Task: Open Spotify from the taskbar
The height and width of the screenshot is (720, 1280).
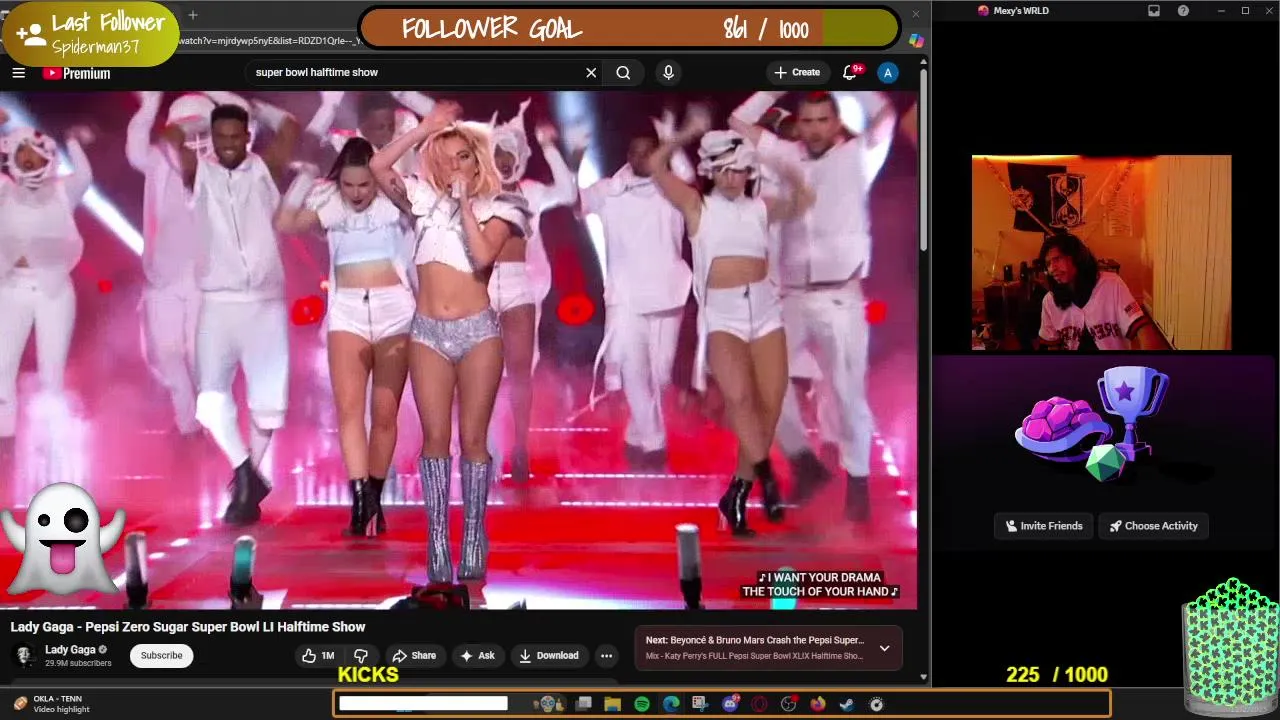Action: [642, 704]
